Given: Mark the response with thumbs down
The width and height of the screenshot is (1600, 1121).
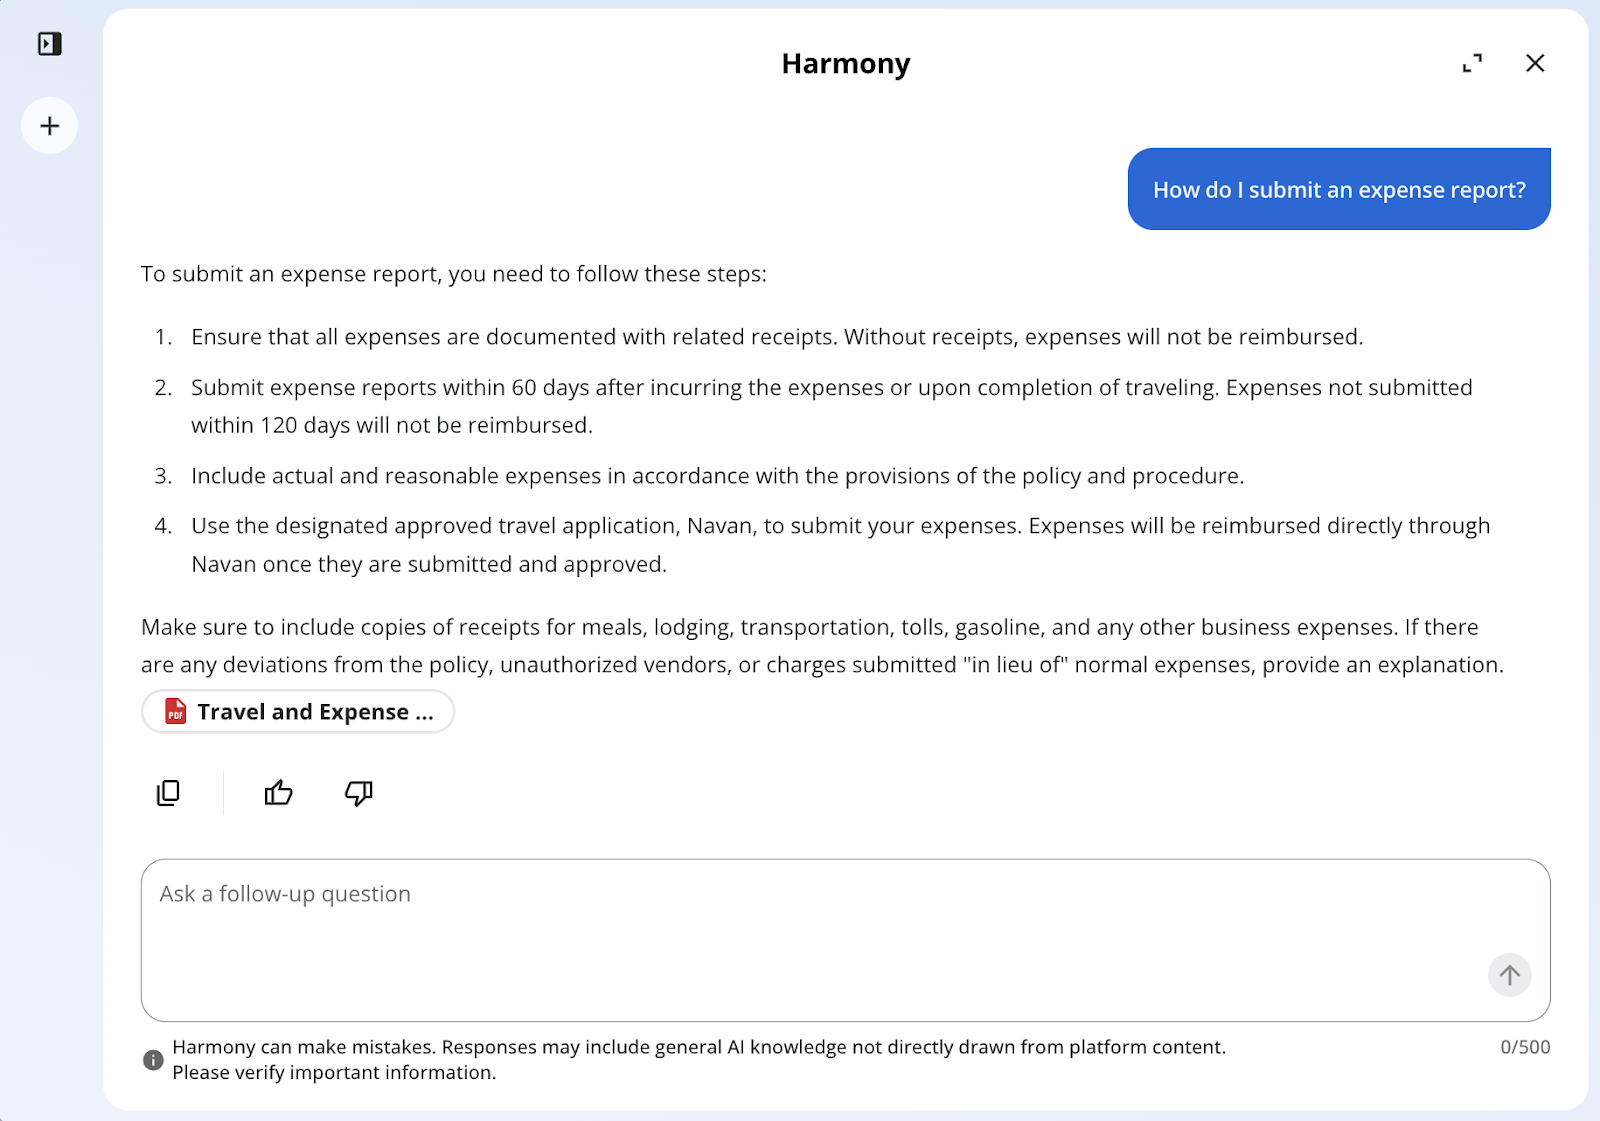Looking at the screenshot, I should click(358, 793).
